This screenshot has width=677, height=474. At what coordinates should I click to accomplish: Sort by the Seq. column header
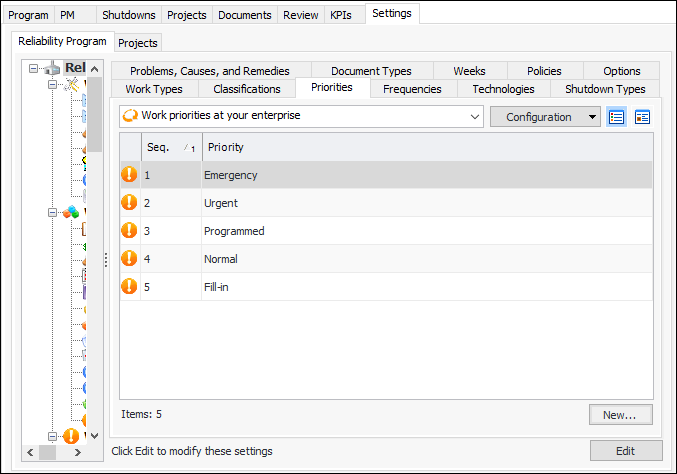click(x=158, y=147)
